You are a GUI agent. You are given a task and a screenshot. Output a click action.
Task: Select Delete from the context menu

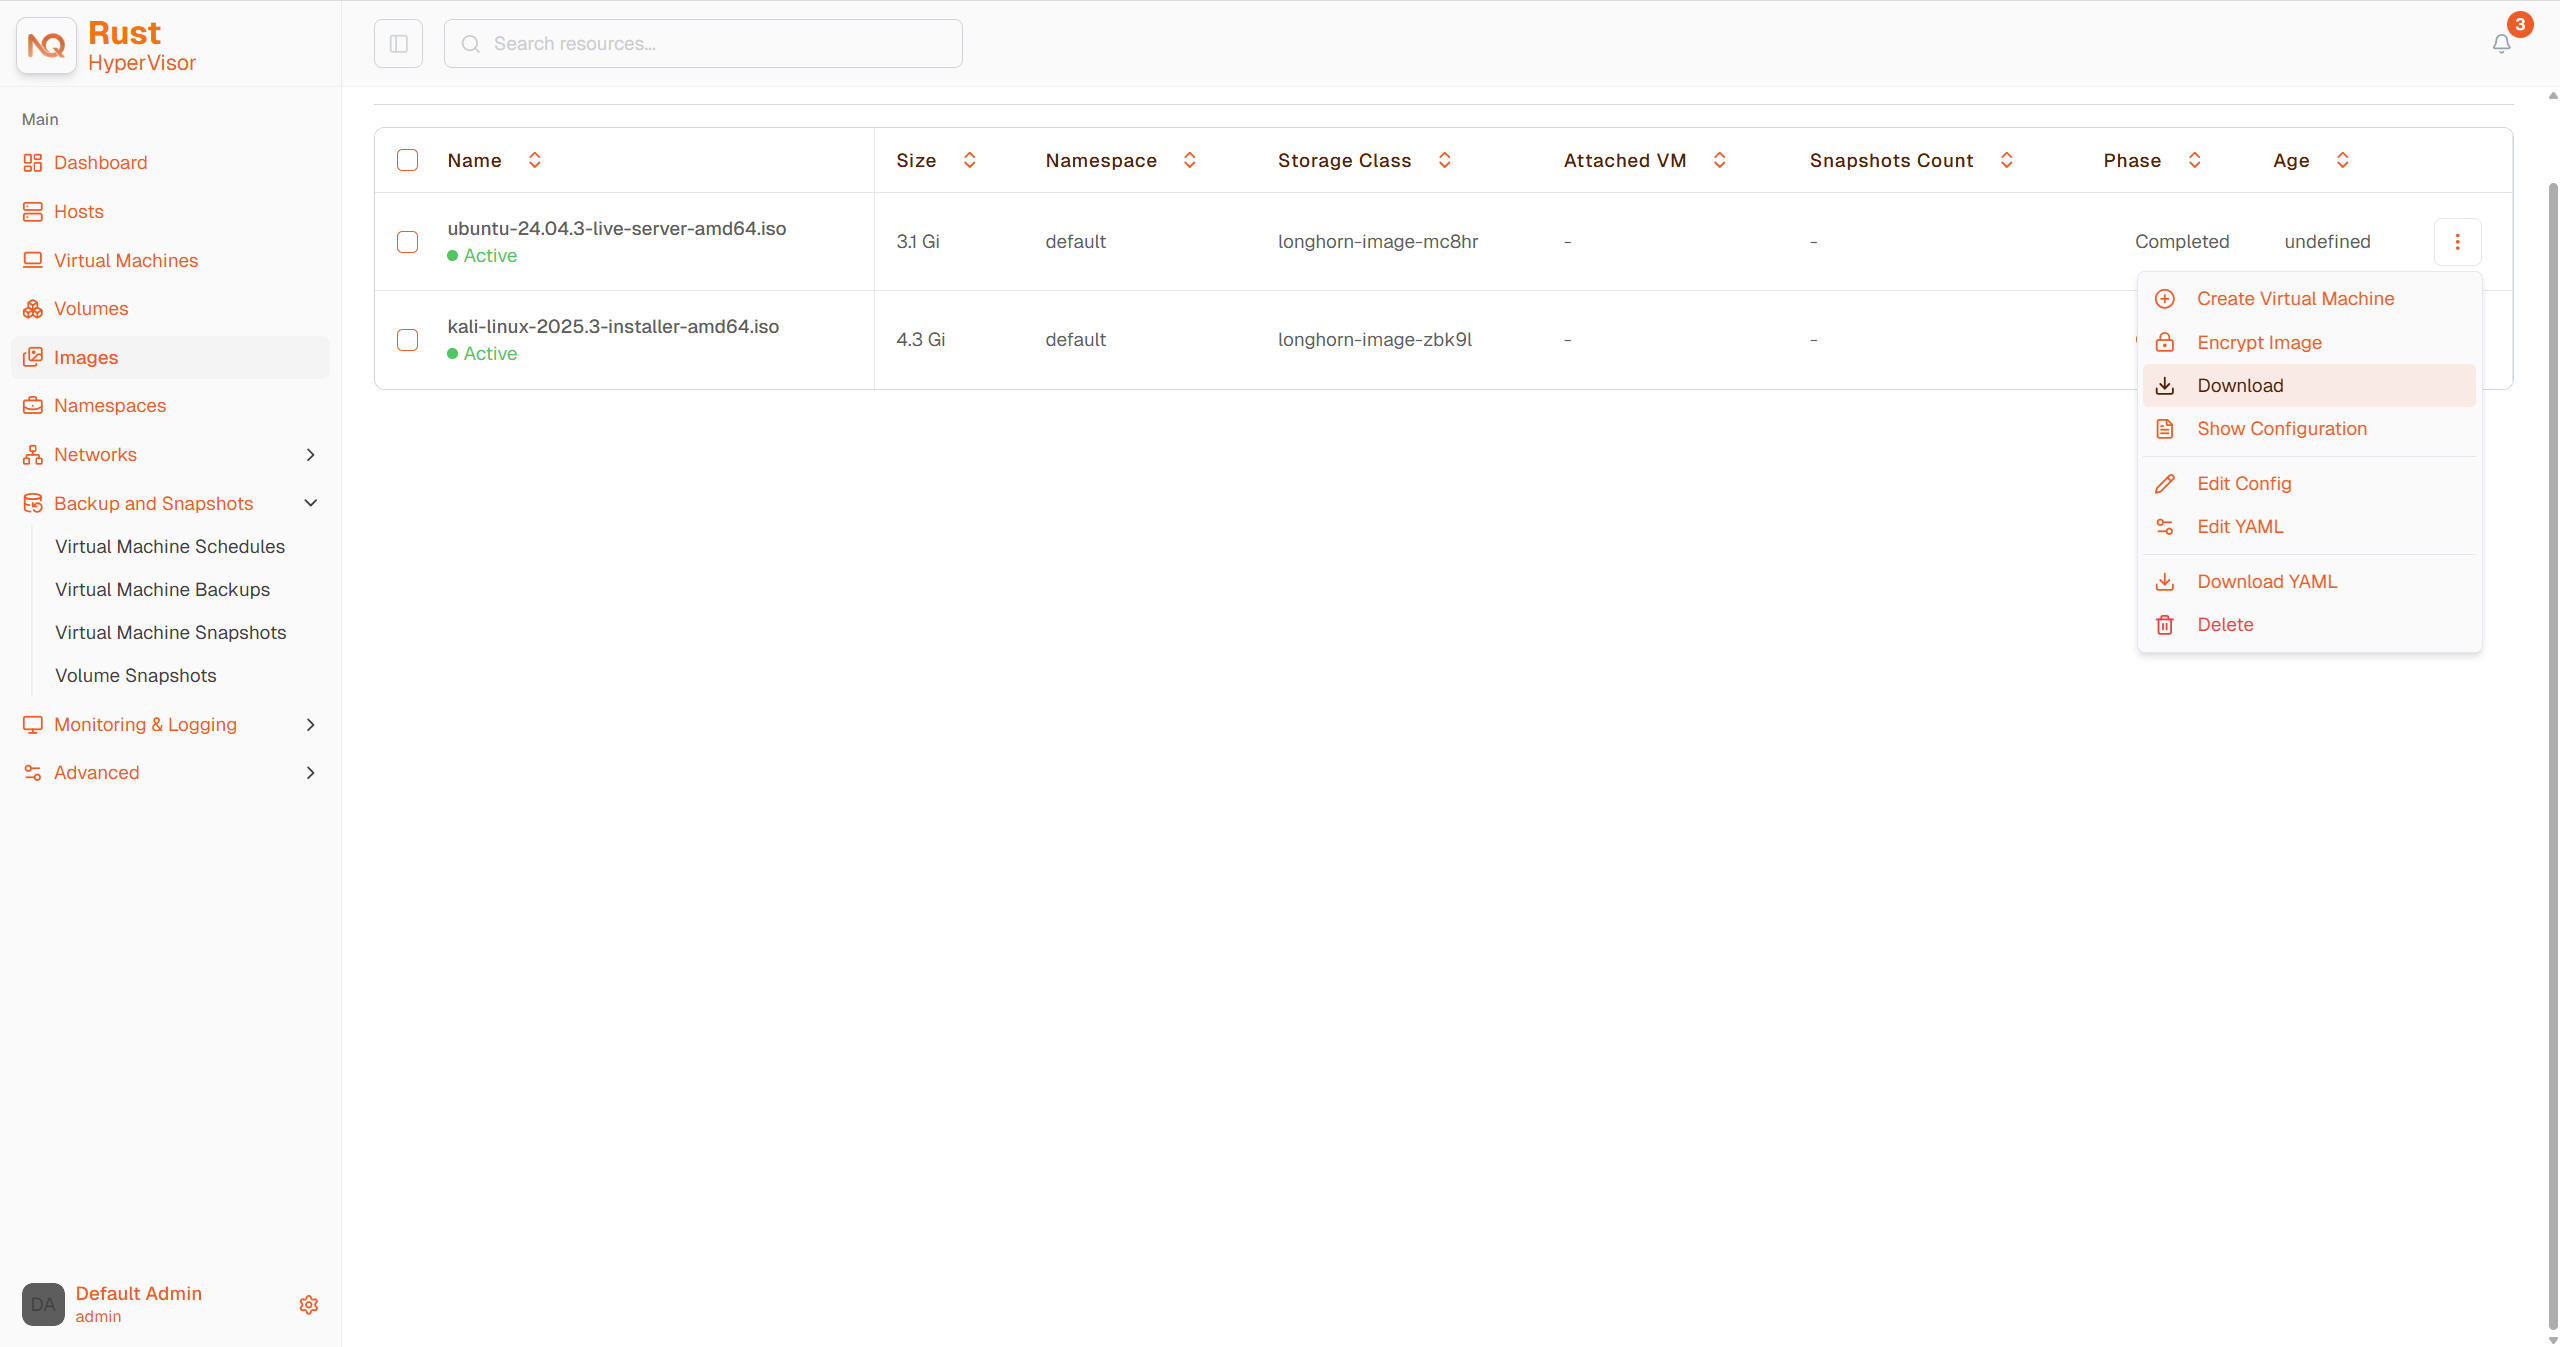pyautogui.click(x=2309, y=625)
